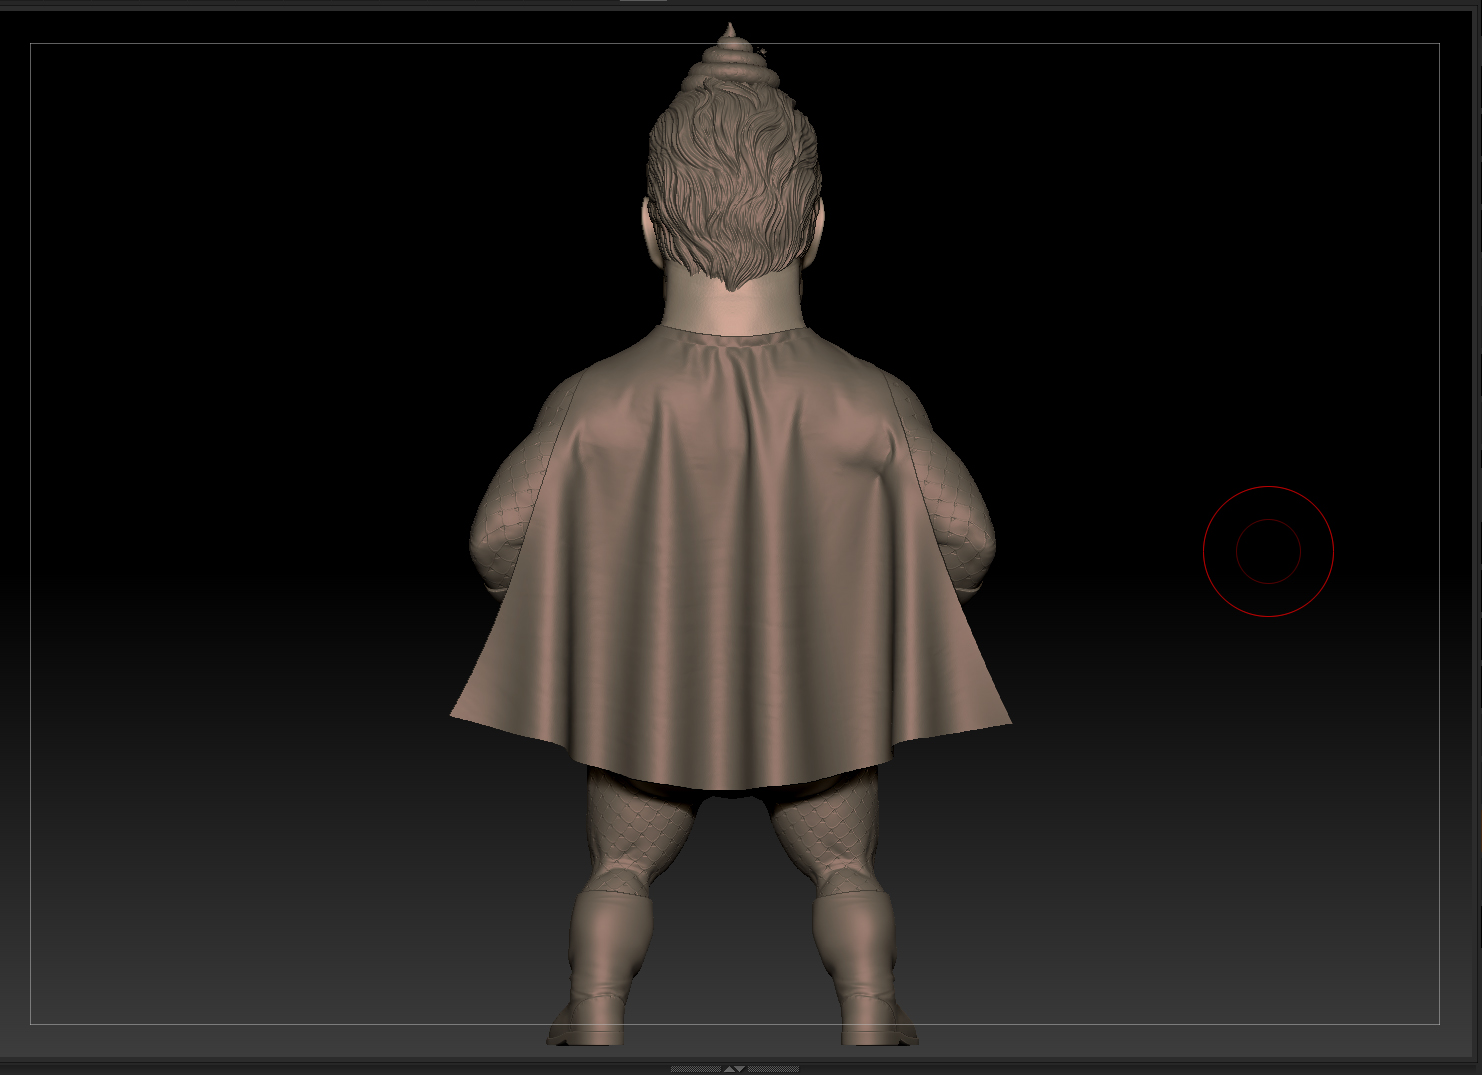The height and width of the screenshot is (1075, 1482).
Task: Click the light gray handle at top edge
Action: 643,2
